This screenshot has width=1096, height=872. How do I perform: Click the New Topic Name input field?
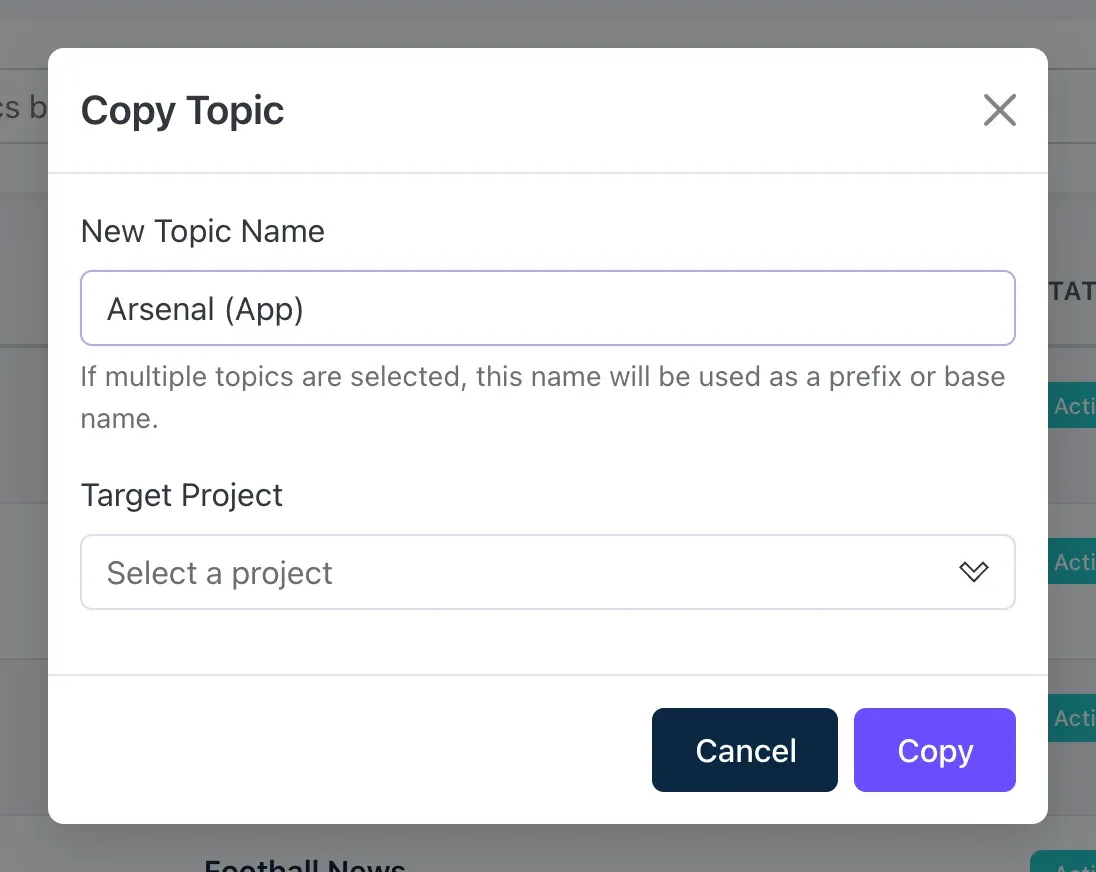coord(548,308)
